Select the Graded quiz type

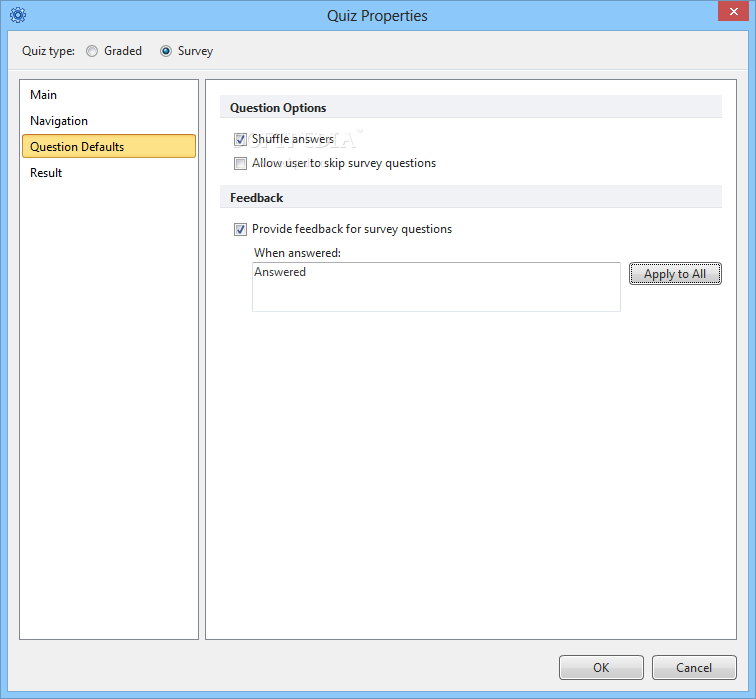point(92,51)
